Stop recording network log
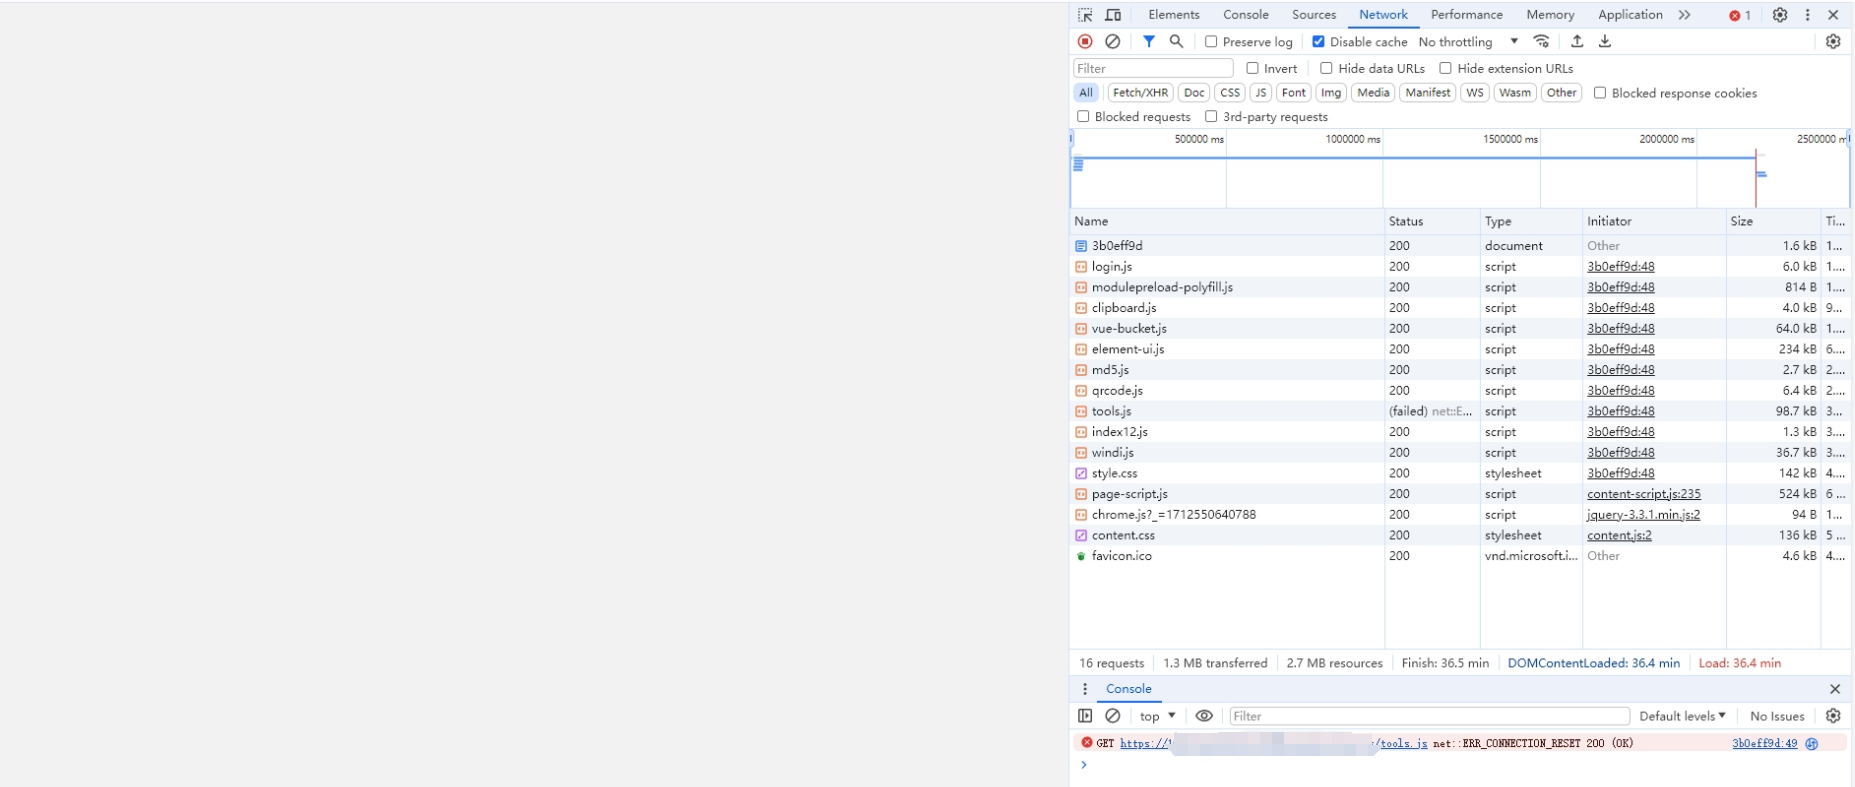 [1085, 42]
